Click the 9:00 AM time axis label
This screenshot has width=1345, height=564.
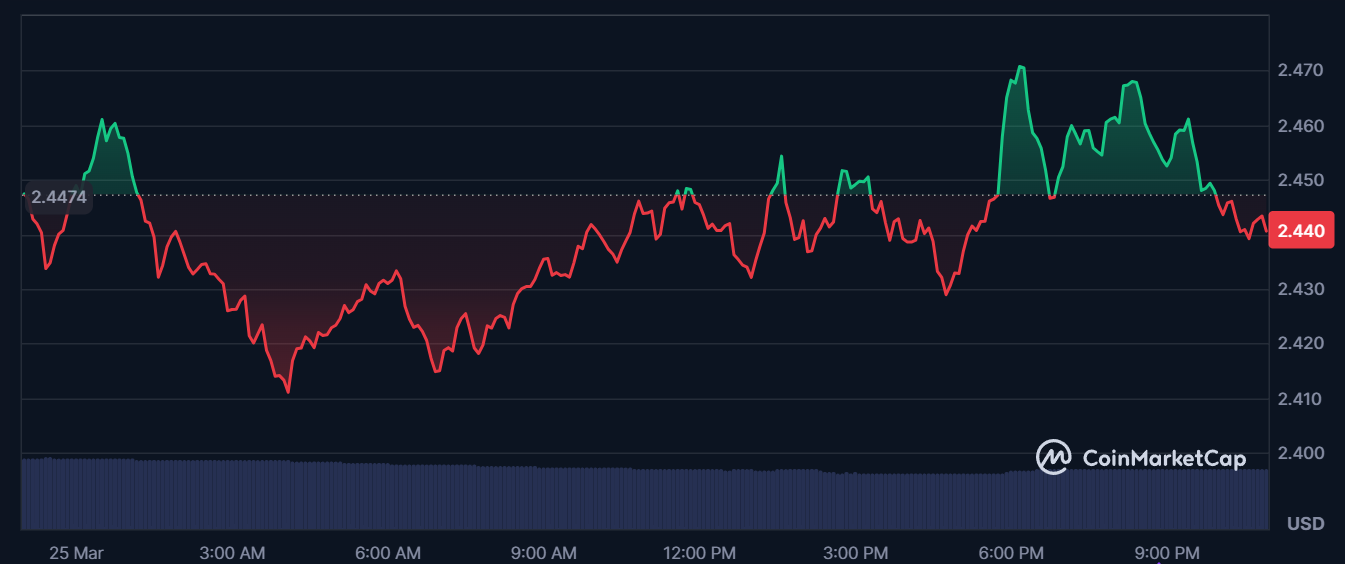545,552
